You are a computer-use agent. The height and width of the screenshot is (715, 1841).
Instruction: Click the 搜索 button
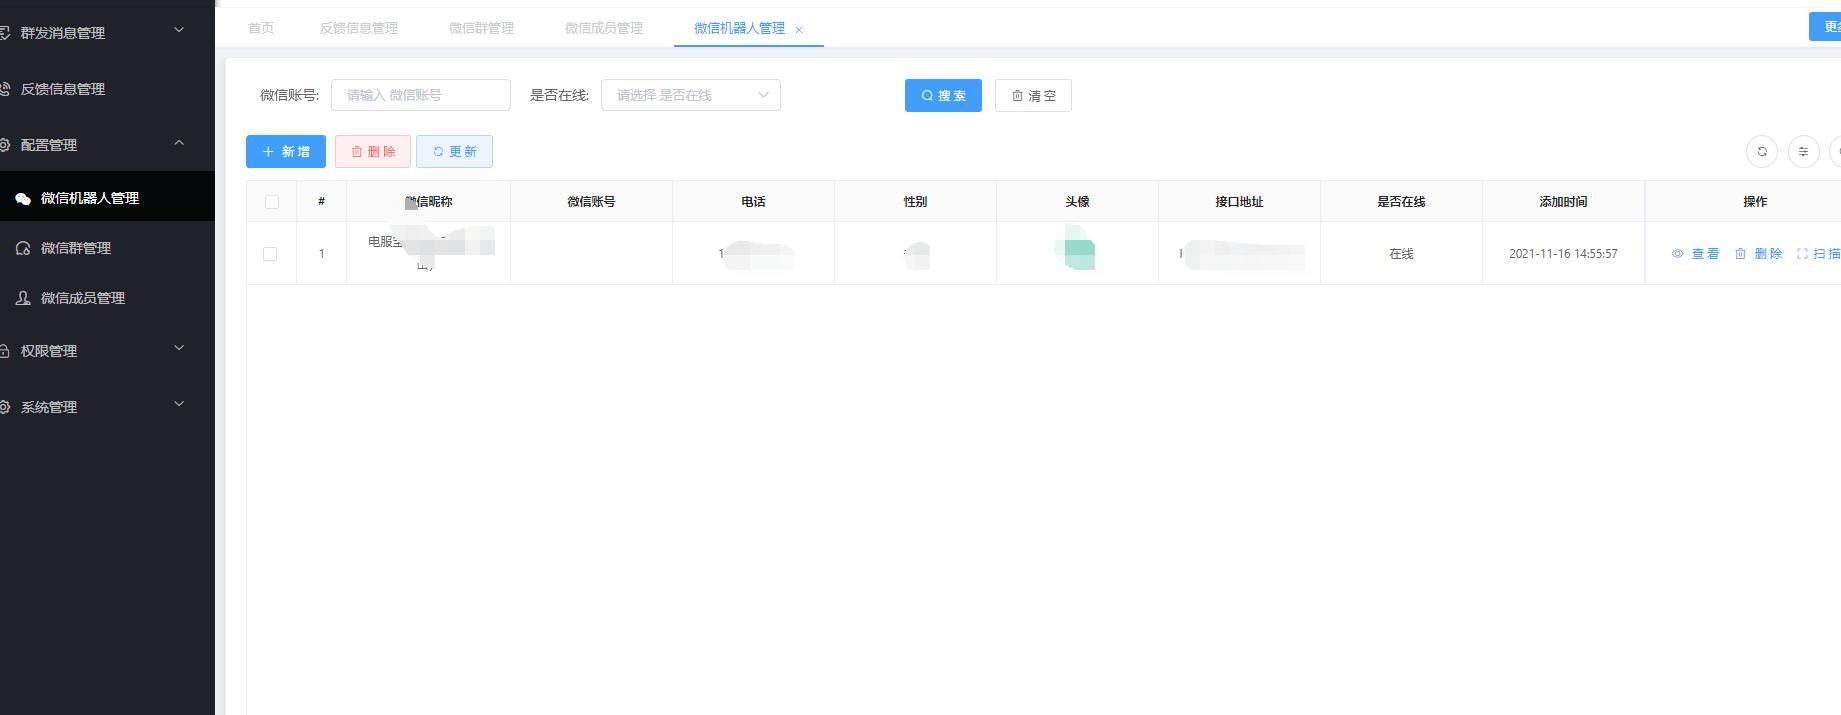point(943,95)
